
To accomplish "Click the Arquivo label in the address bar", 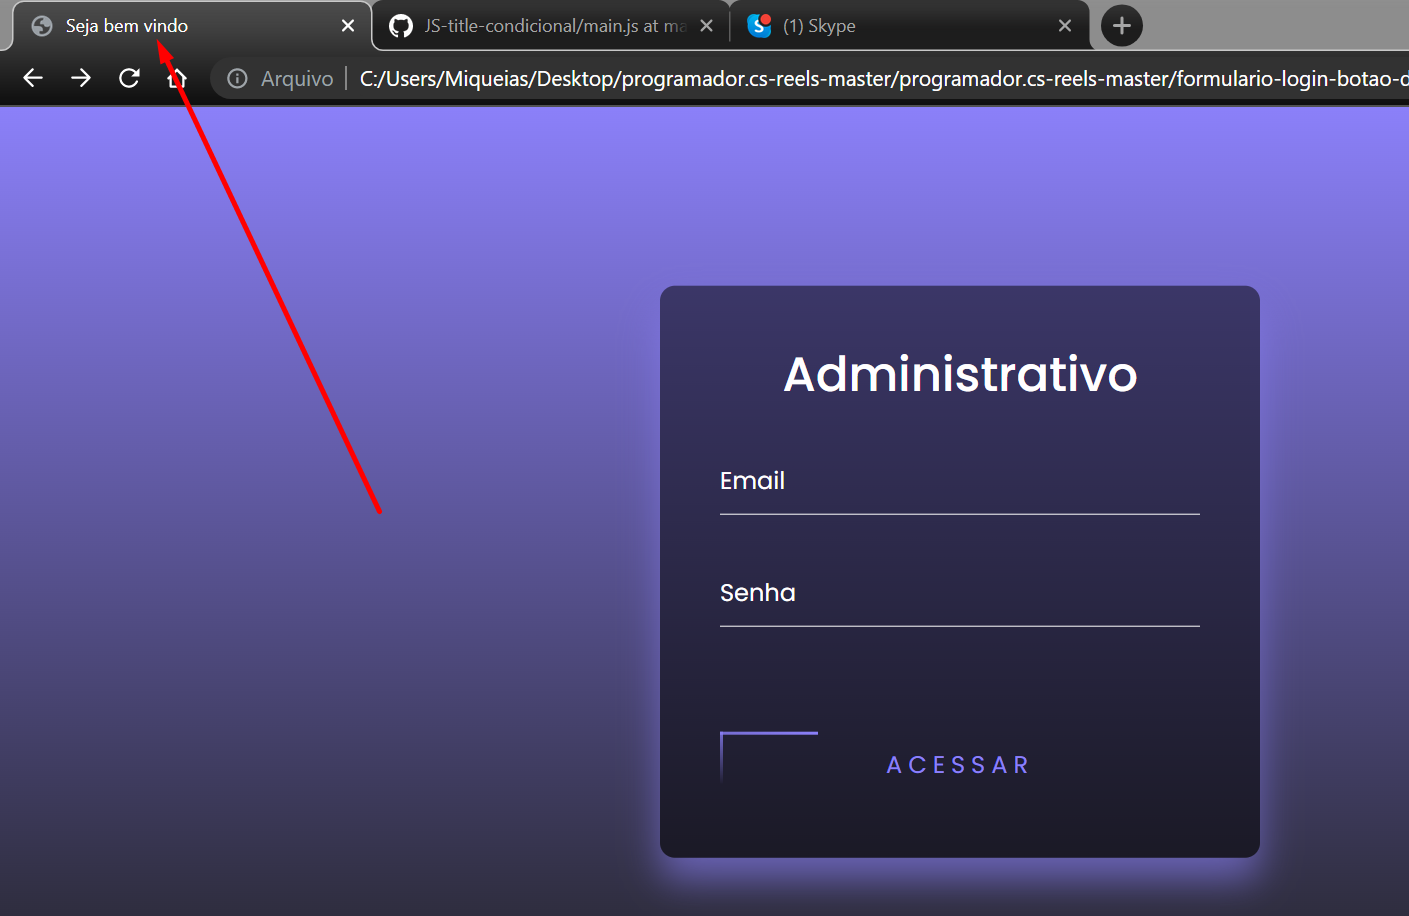I will (295, 78).
